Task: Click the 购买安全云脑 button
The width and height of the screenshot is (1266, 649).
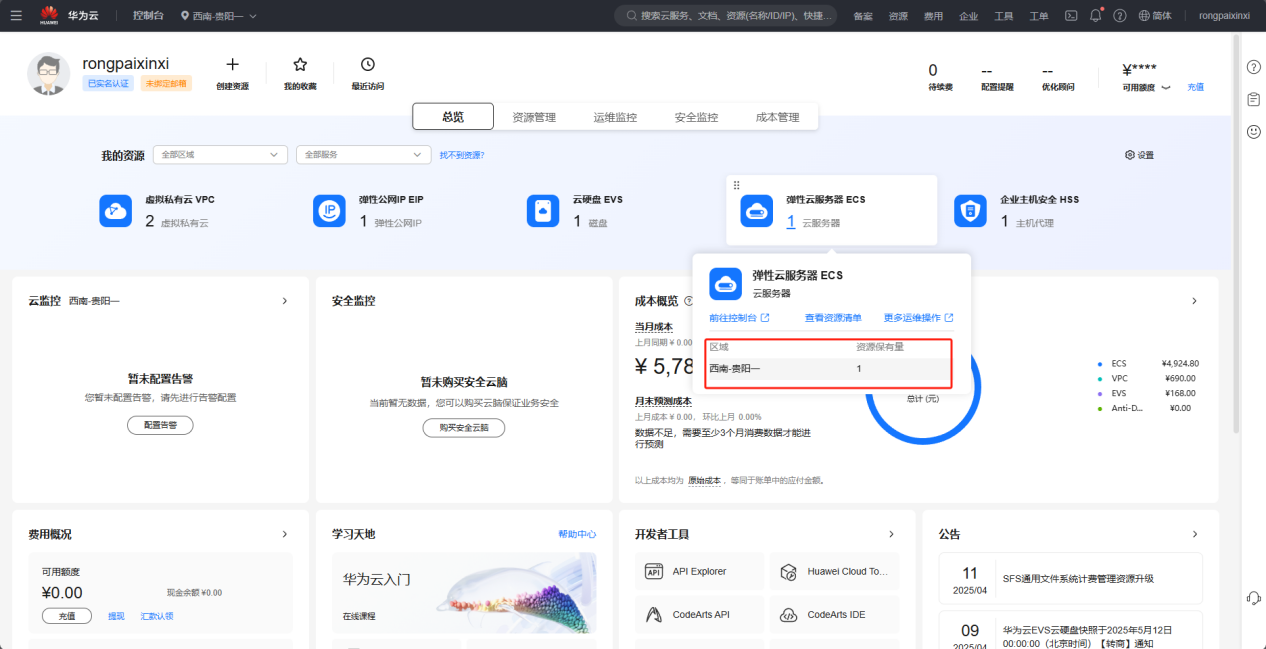Action: (x=464, y=428)
